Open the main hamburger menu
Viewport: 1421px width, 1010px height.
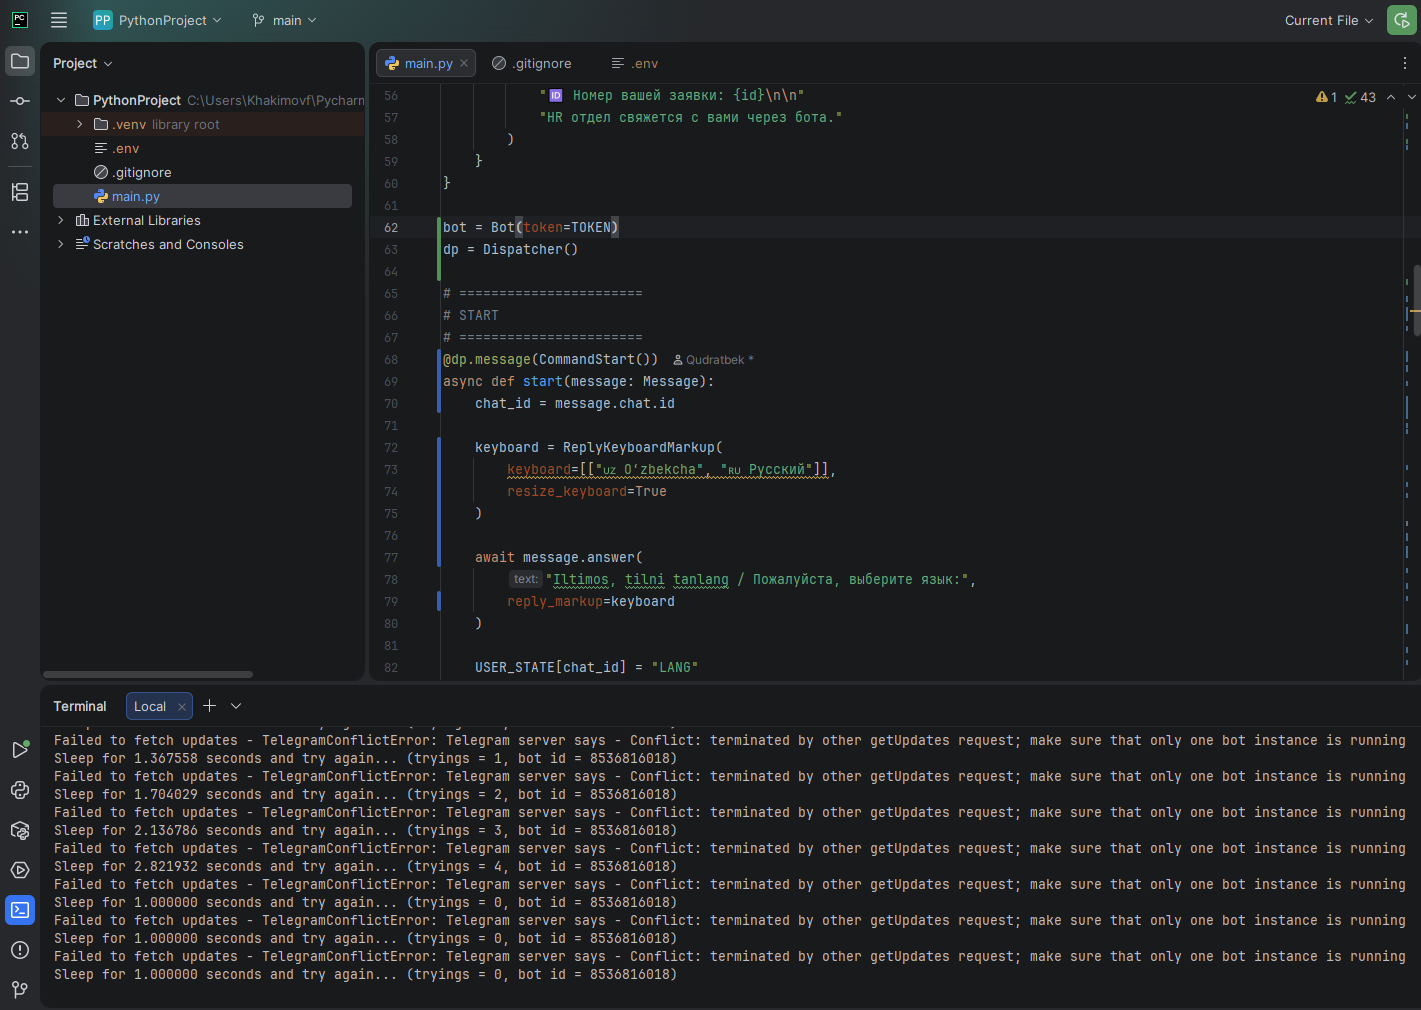coord(59,20)
